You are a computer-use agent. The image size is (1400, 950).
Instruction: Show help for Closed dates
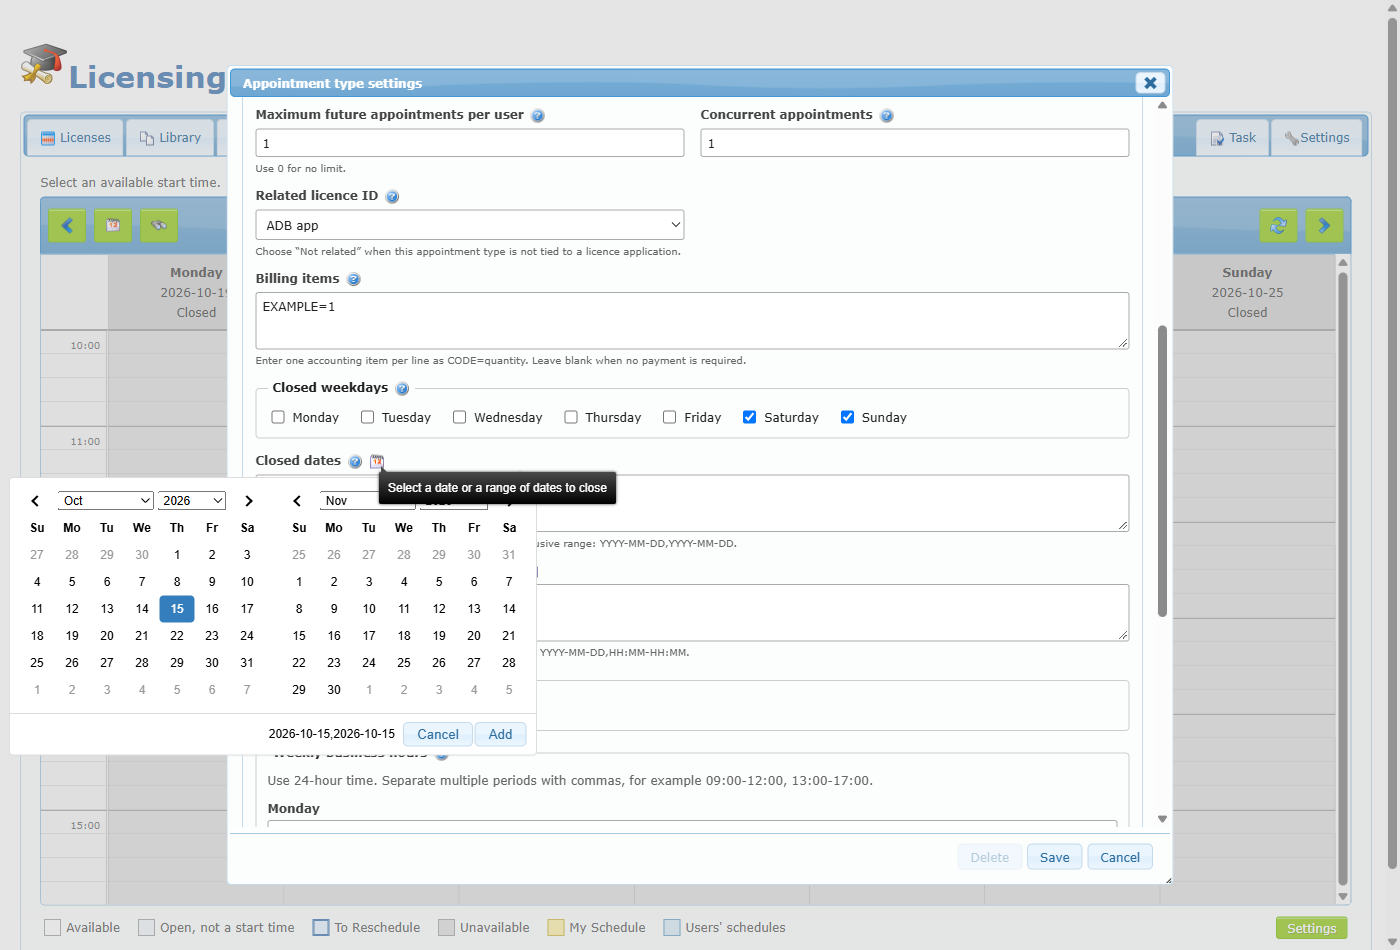pyautogui.click(x=355, y=461)
